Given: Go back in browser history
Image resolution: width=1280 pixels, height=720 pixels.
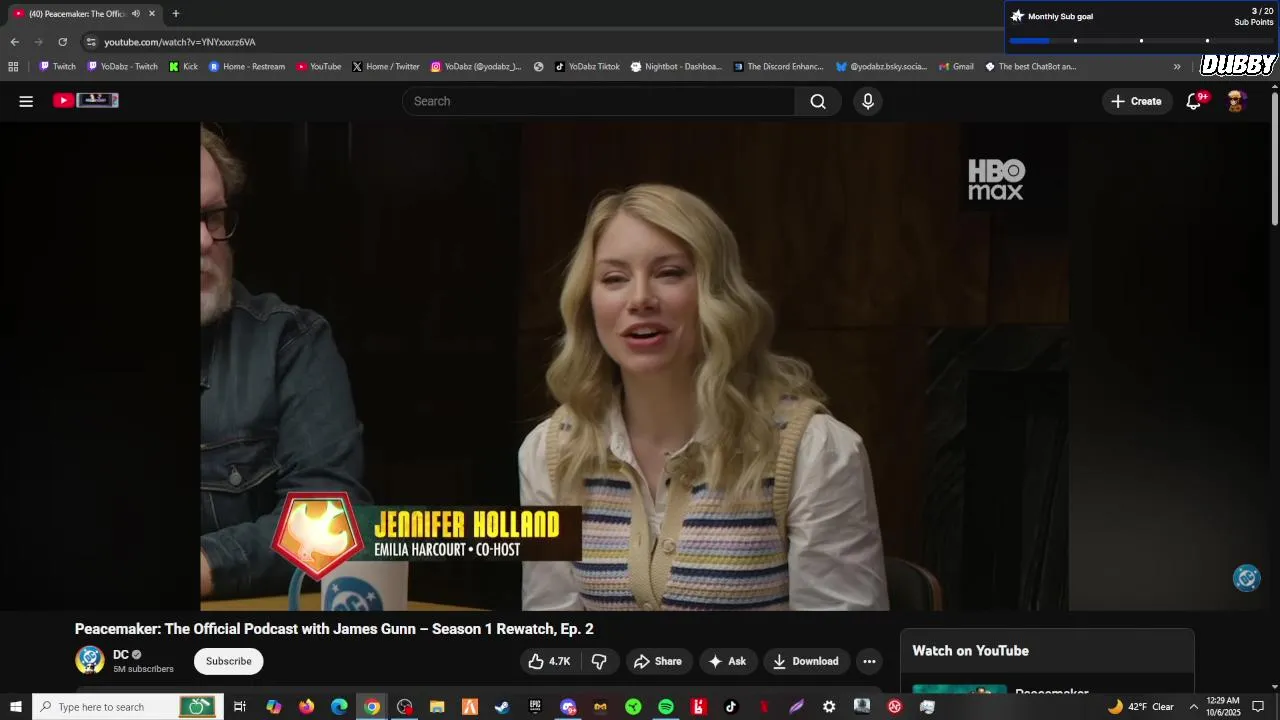Looking at the screenshot, I should point(14,42).
